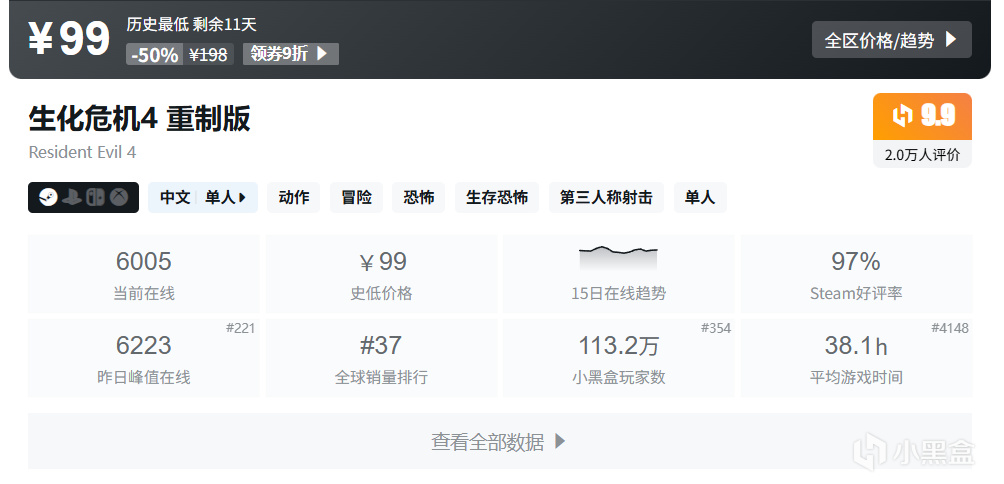Click the #354 rank label
The image size is (1004, 484).
(x=715, y=328)
